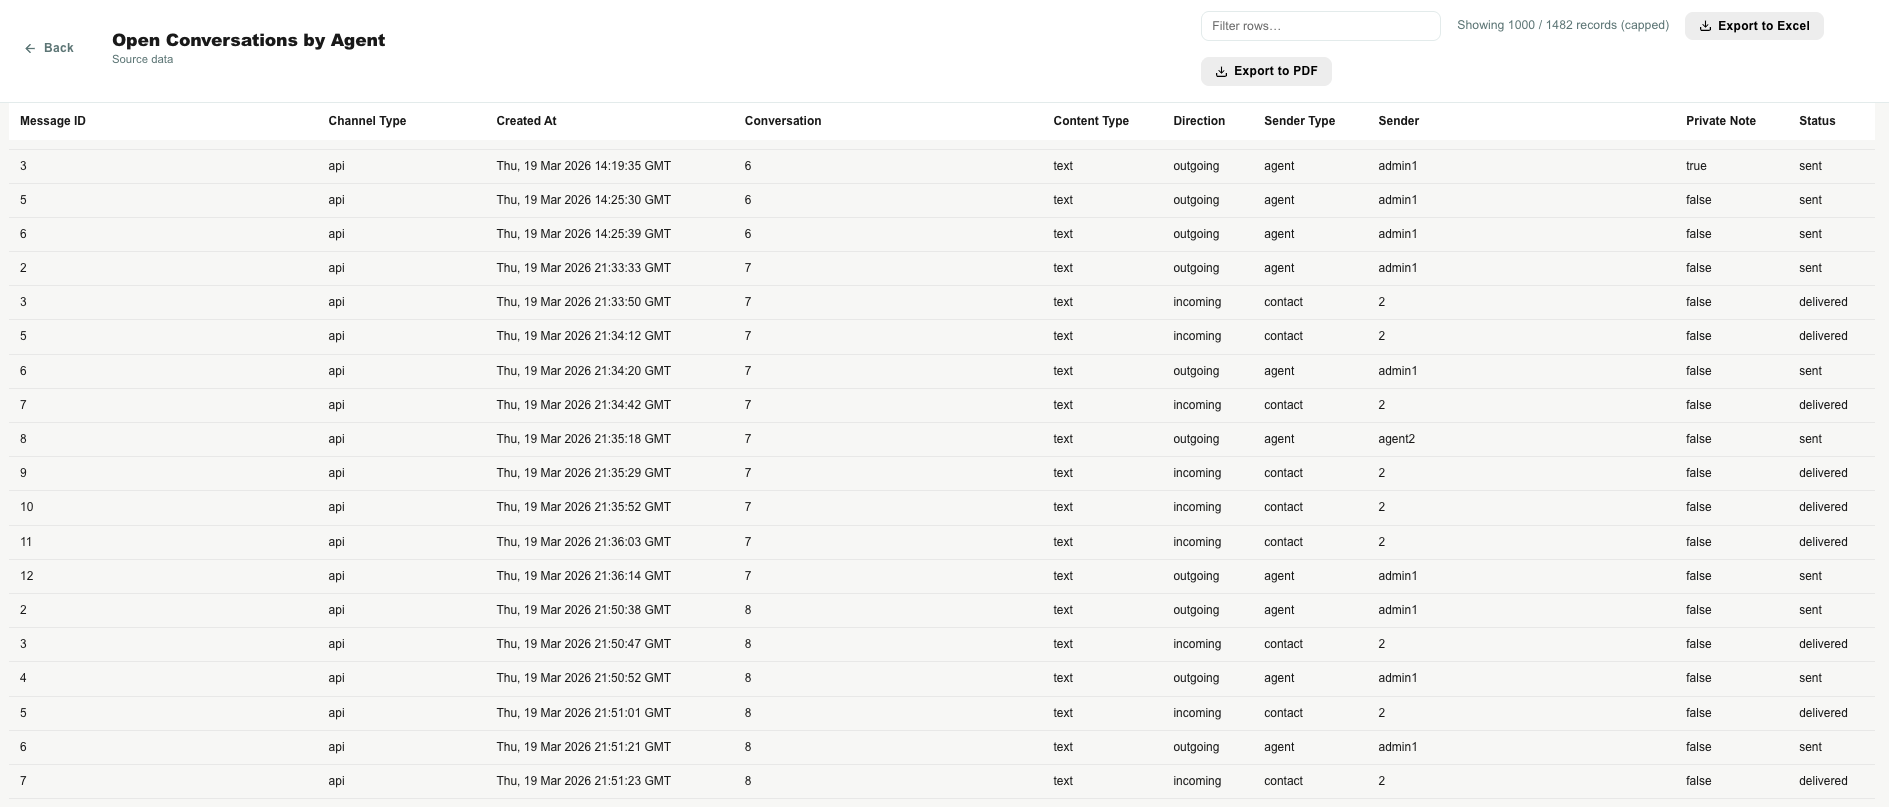Screen dimensions: 1889x807
Task: Select timestamp 'Thu, 19 Mar 2026 21:51:01 GMT'
Action: pos(583,713)
